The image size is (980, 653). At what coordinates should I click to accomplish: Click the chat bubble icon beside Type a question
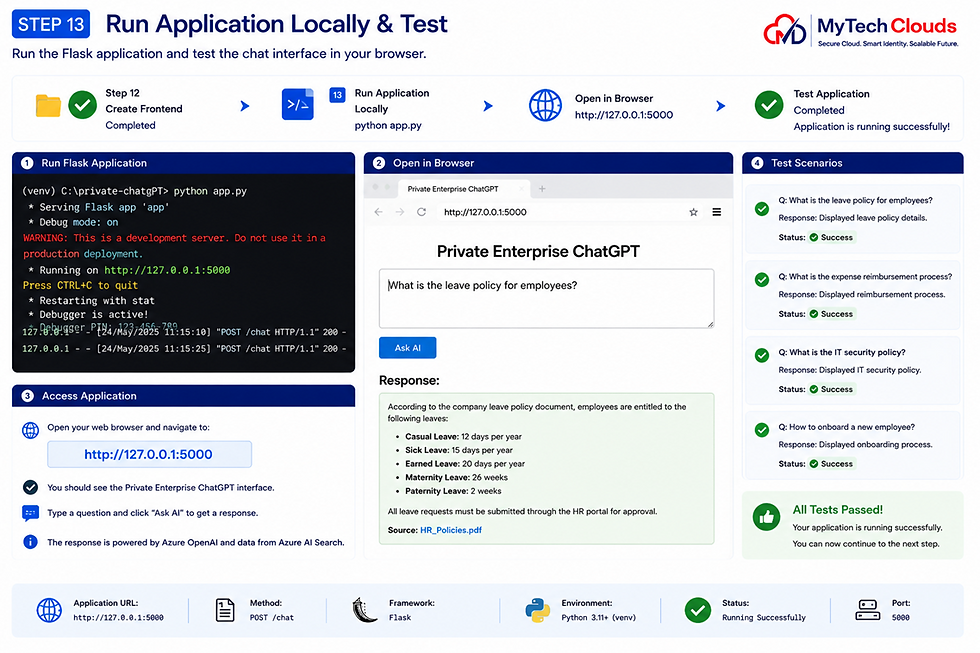pyautogui.click(x=30, y=513)
